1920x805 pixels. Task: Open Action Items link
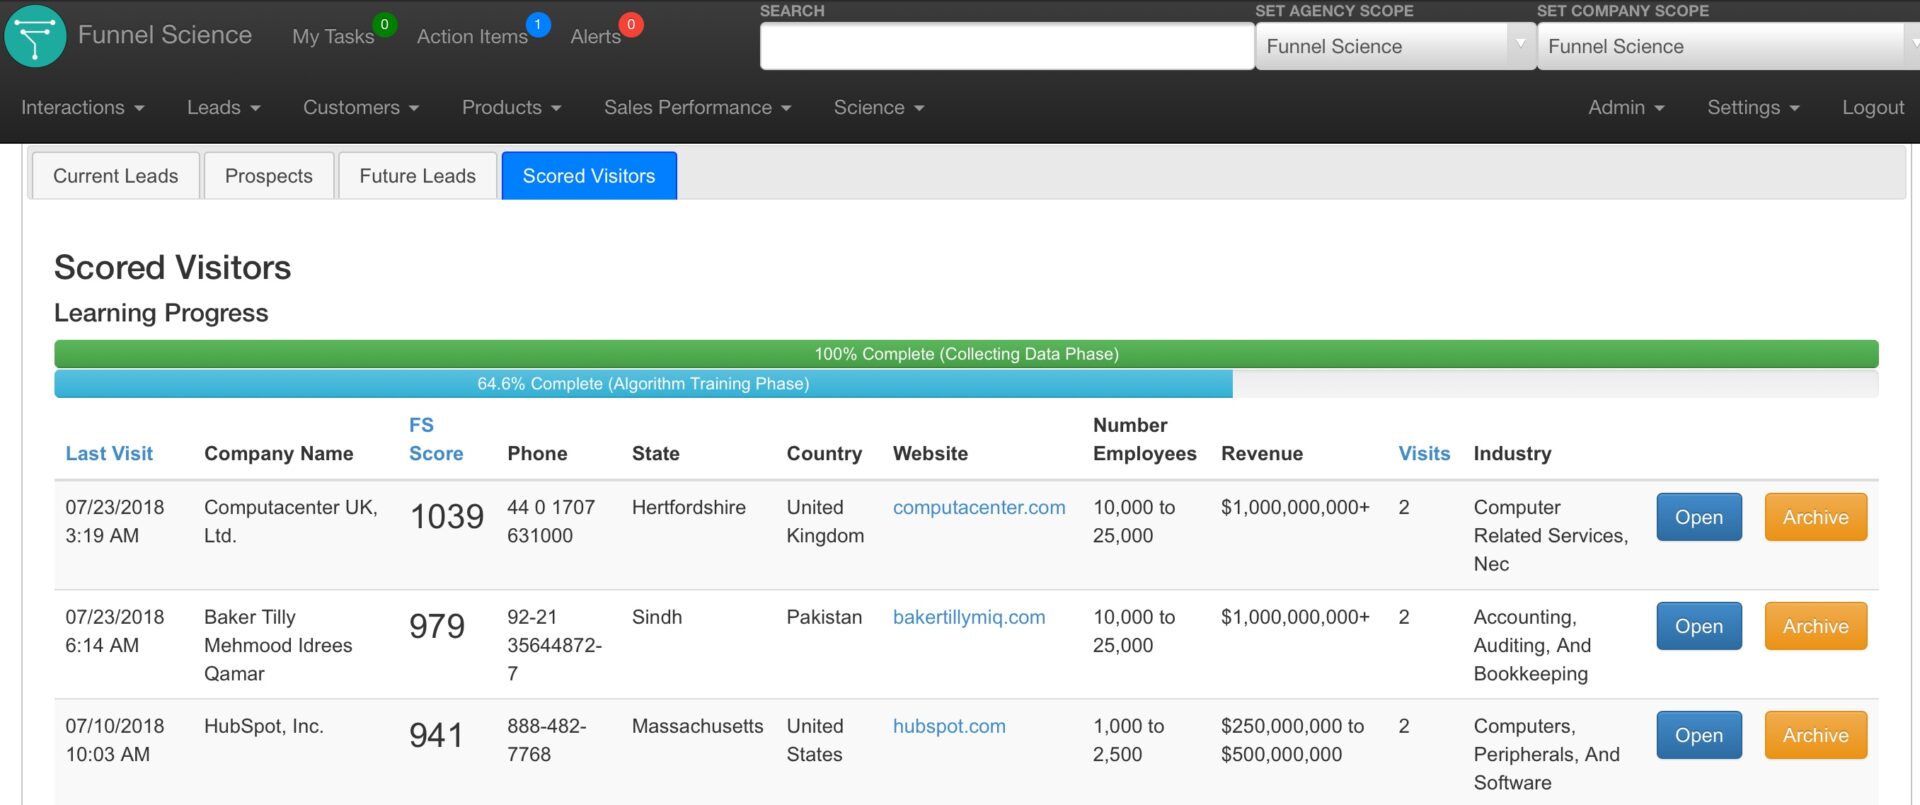[472, 37]
